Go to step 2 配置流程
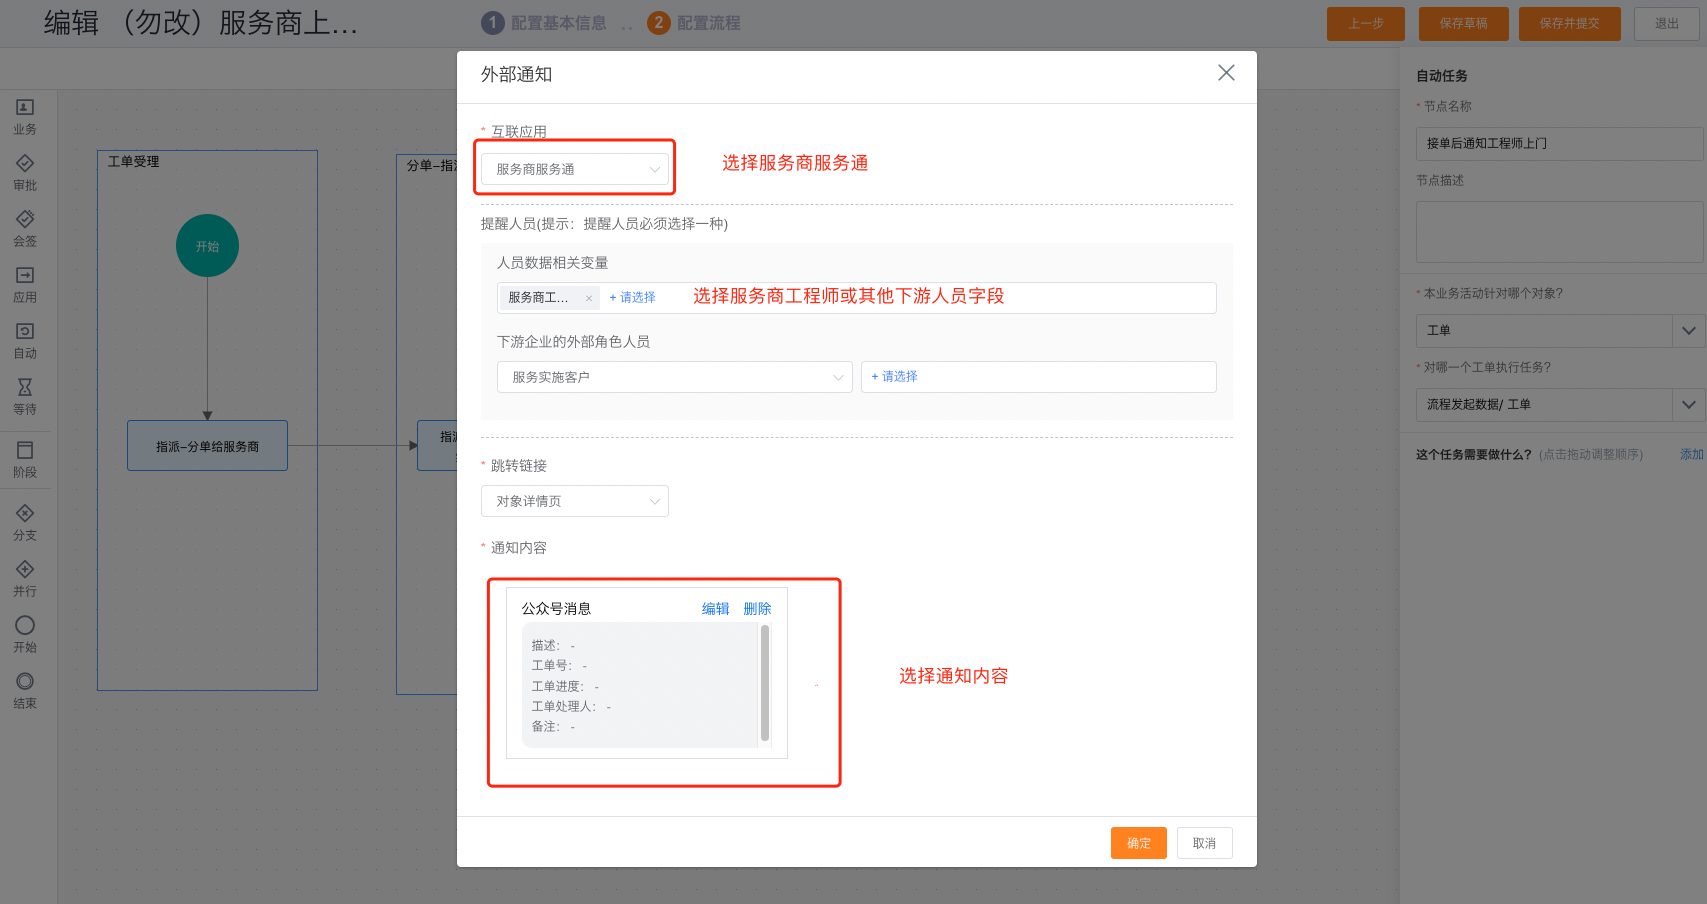Screen dimensions: 1707x904 tap(694, 23)
